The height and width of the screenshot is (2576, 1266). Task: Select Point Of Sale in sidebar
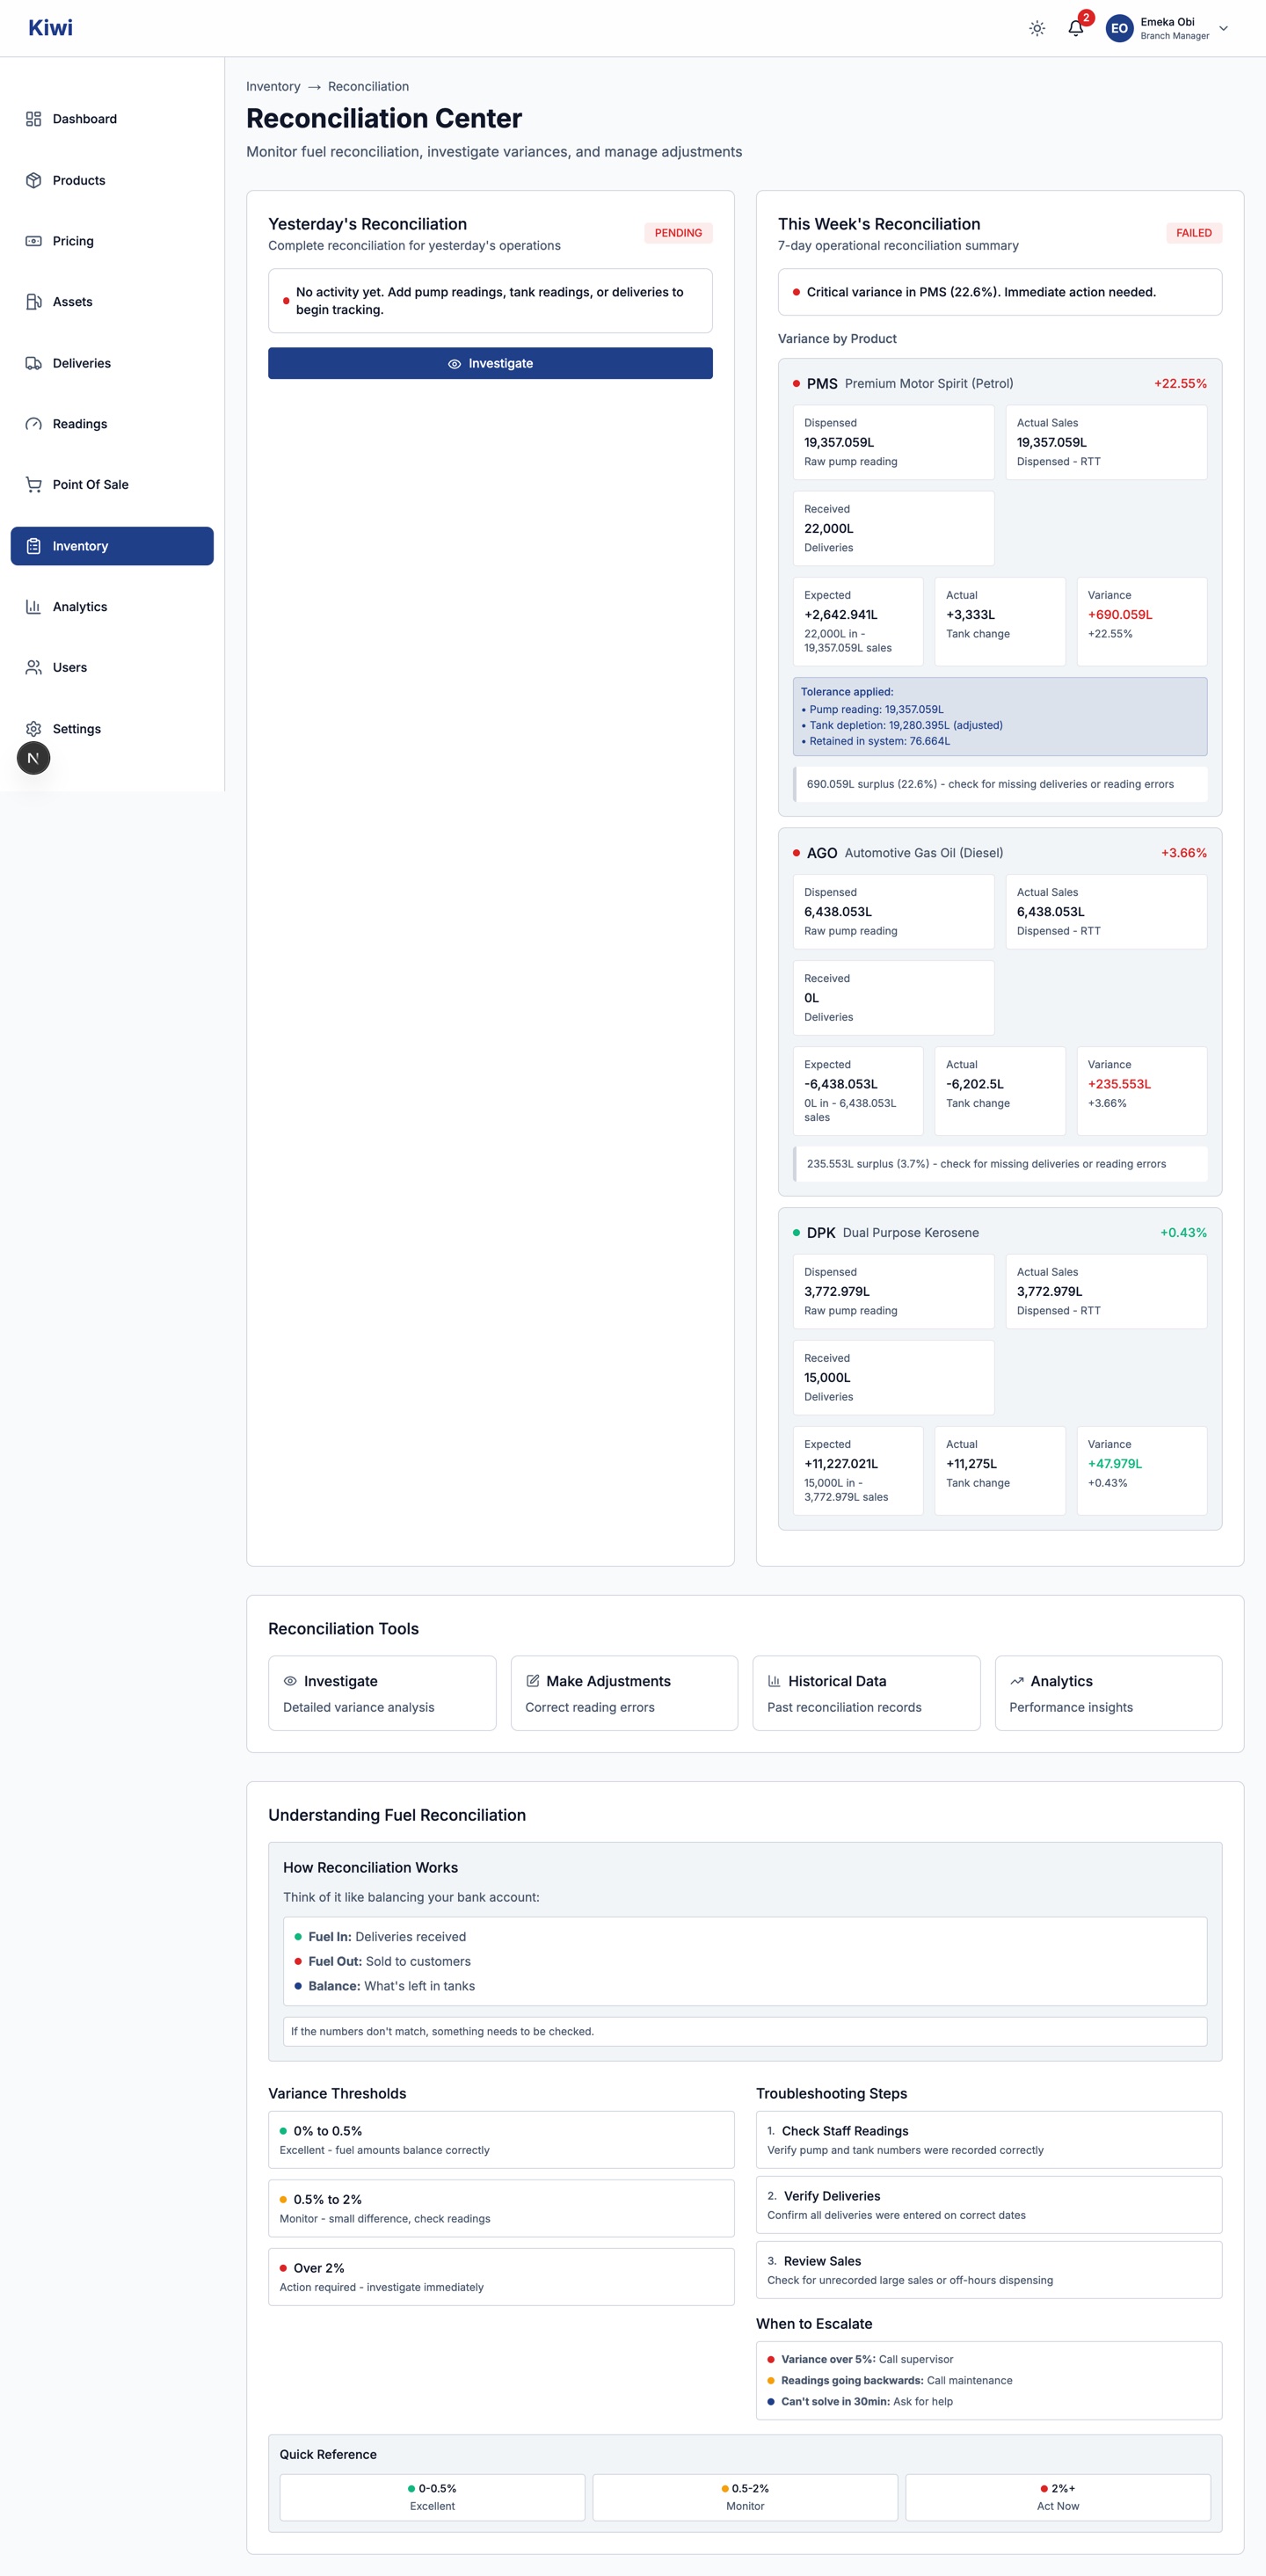112,485
